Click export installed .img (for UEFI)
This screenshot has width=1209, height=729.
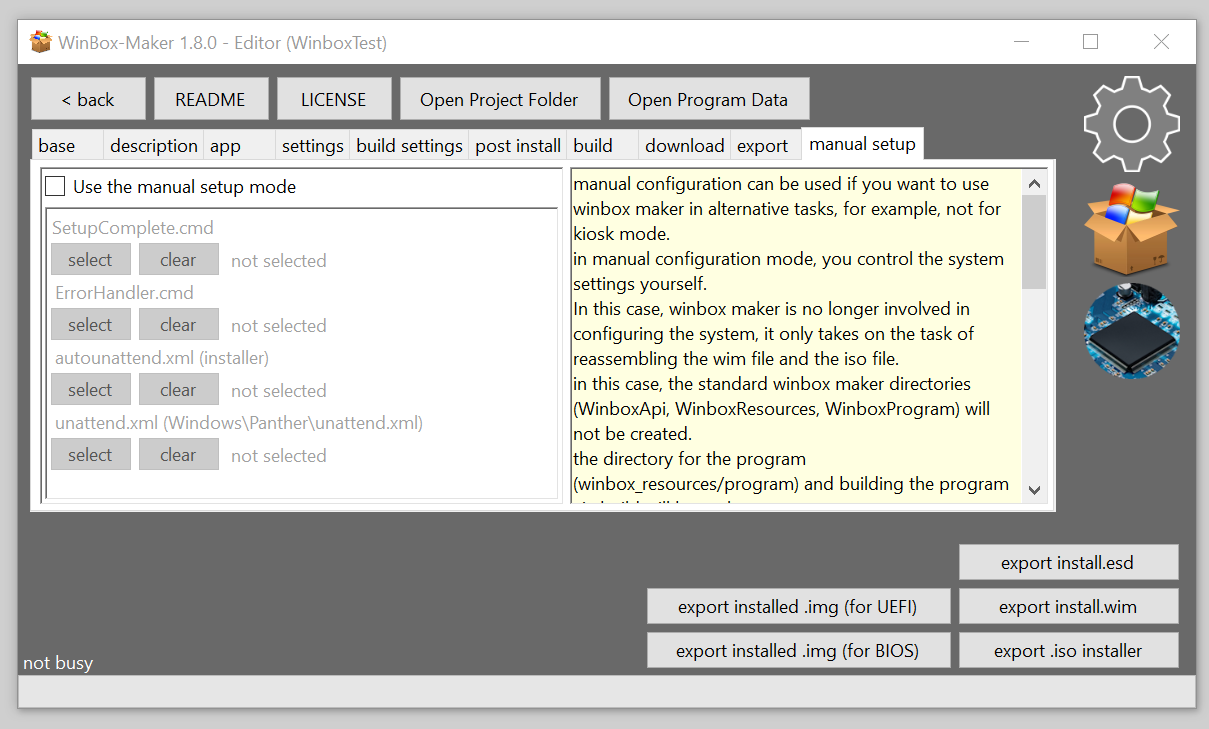point(798,606)
